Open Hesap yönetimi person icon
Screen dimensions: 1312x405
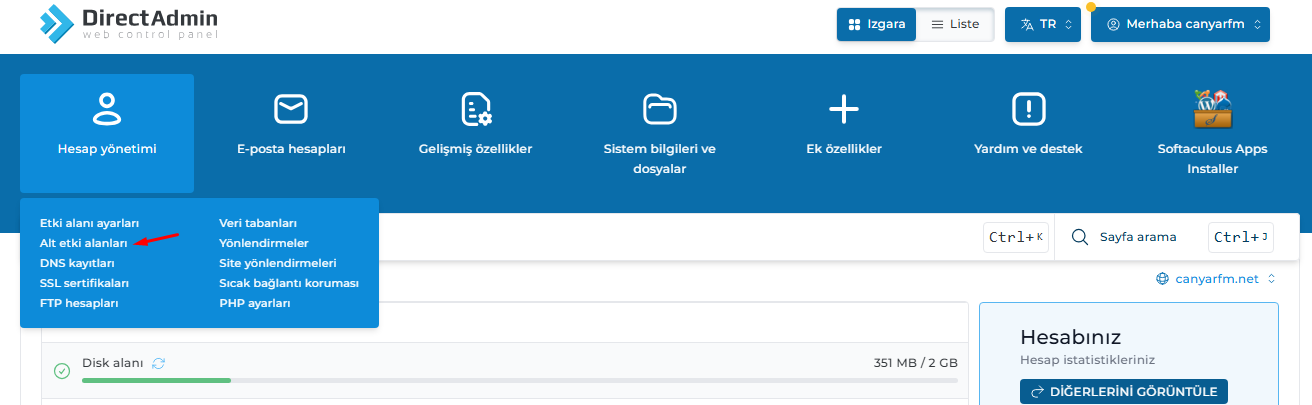107,108
